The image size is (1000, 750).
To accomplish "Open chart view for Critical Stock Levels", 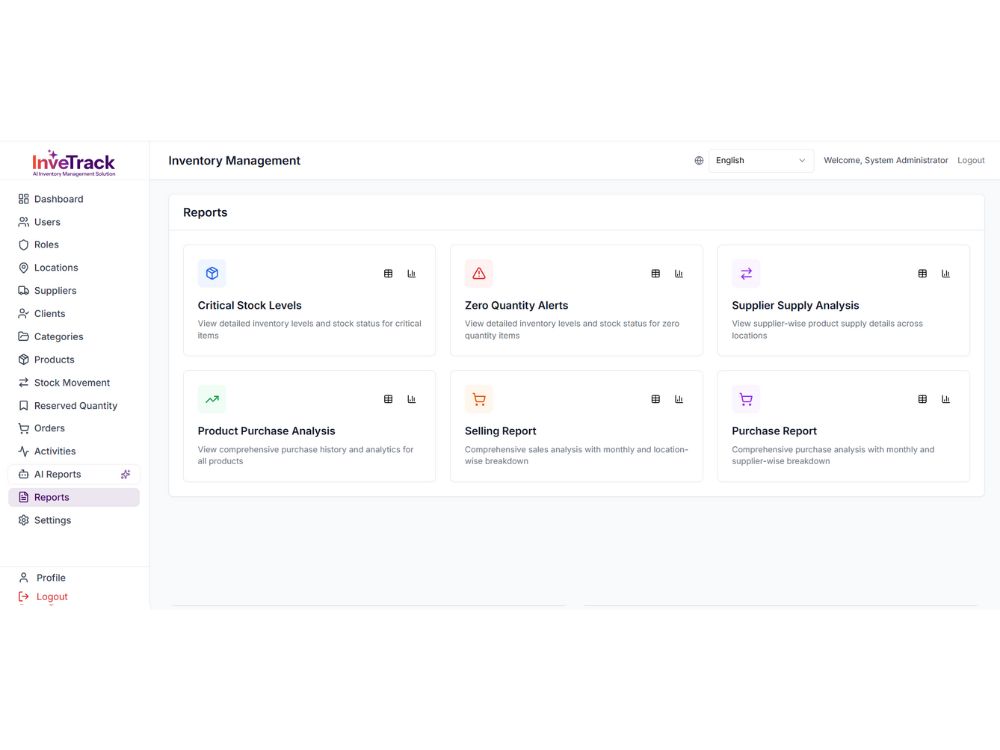I will (x=411, y=274).
